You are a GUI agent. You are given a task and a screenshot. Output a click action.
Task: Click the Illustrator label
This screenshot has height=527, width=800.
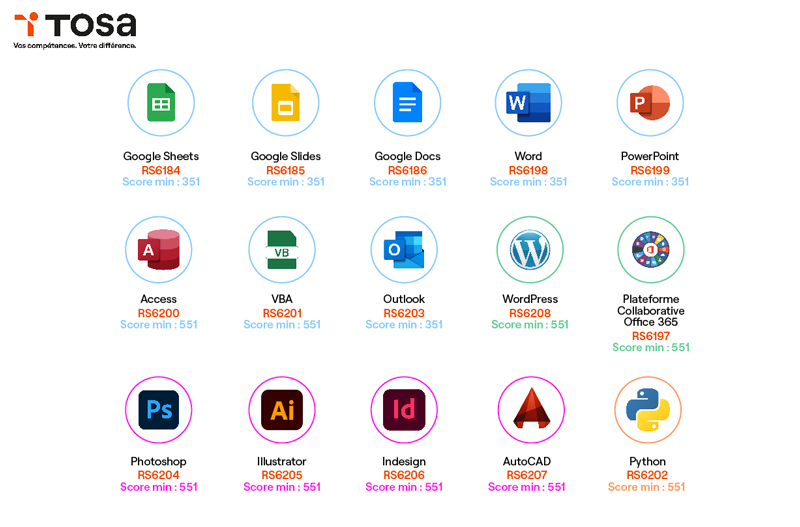coord(282,461)
